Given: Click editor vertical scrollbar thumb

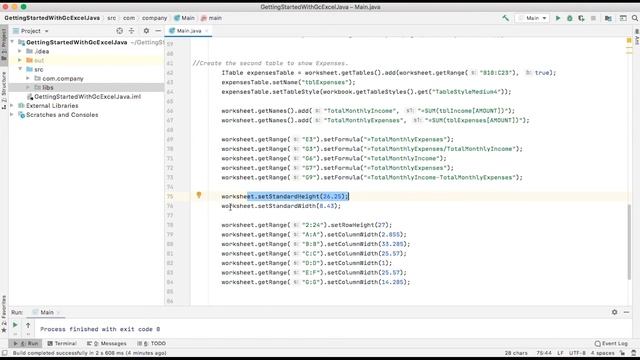Looking at the screenshot, I should 629,242.
